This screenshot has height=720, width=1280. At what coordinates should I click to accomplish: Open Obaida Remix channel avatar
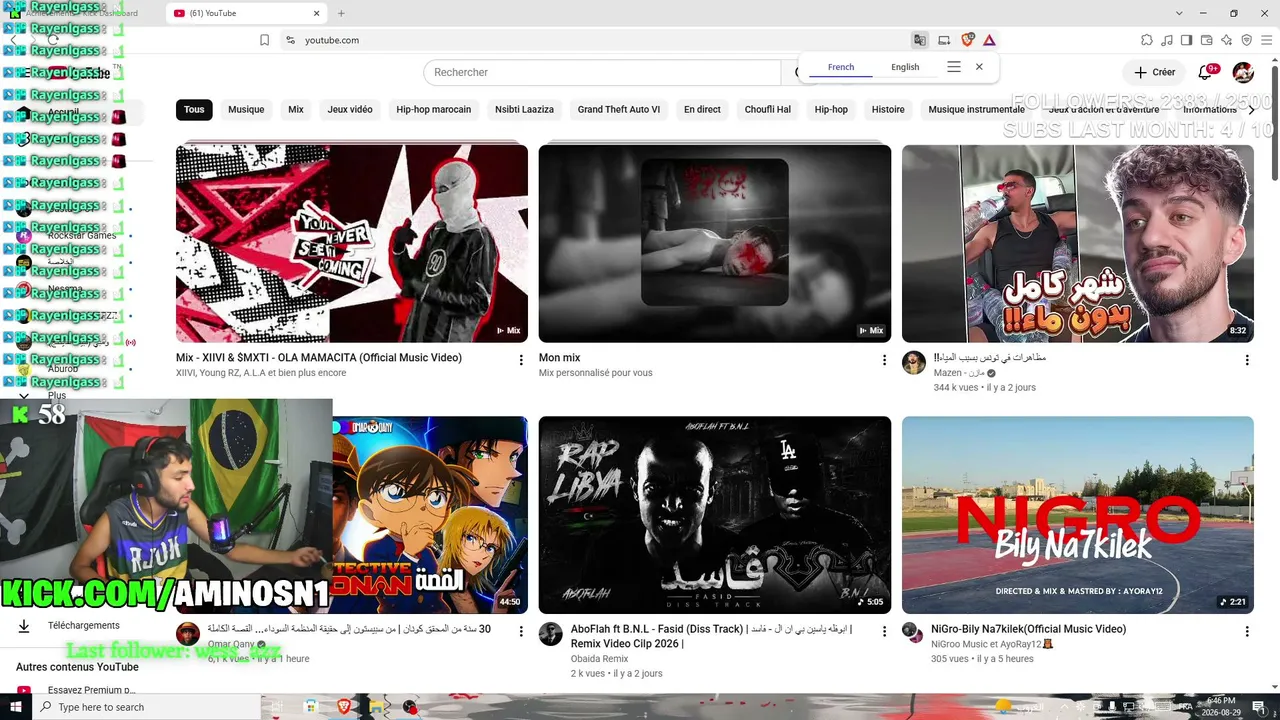click(x=551, y=634)
